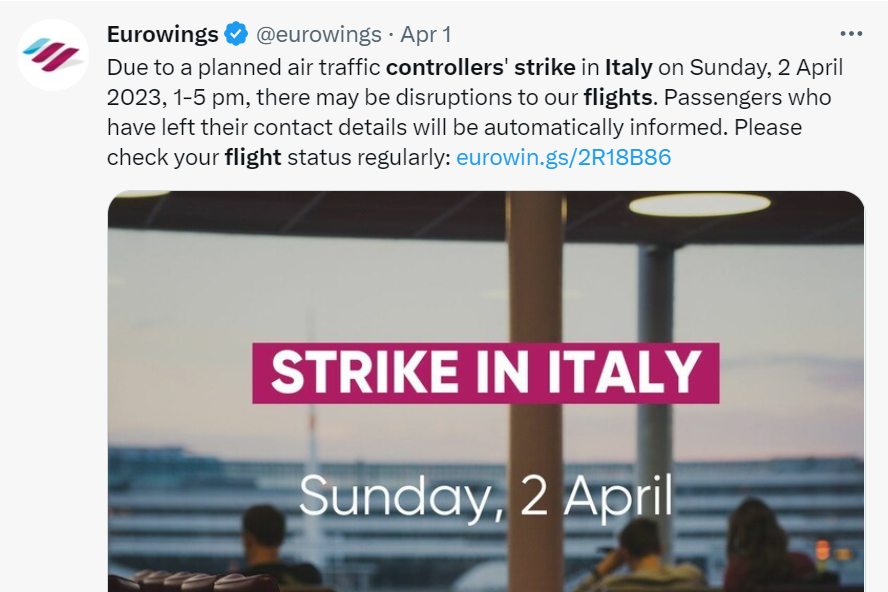Click the bold word "strike" in tweet
This screenshot has height=592, width=888.
[x=544, y=68]
